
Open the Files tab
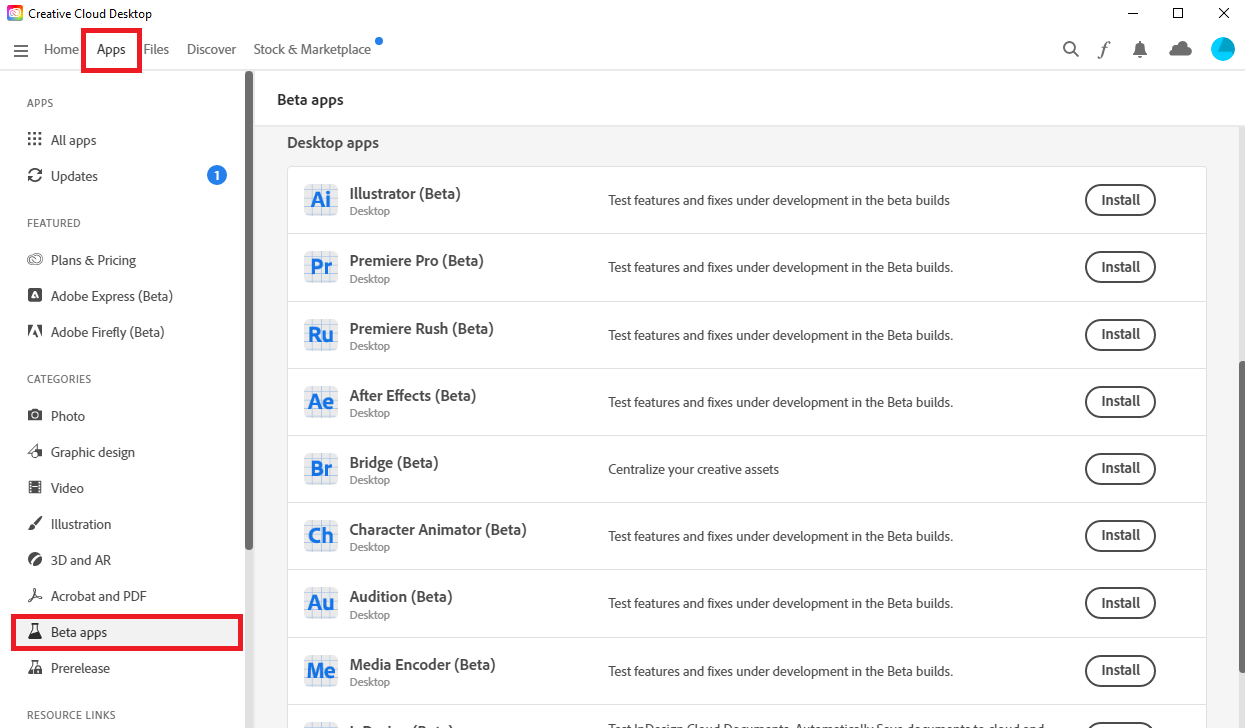click(156, 49)
